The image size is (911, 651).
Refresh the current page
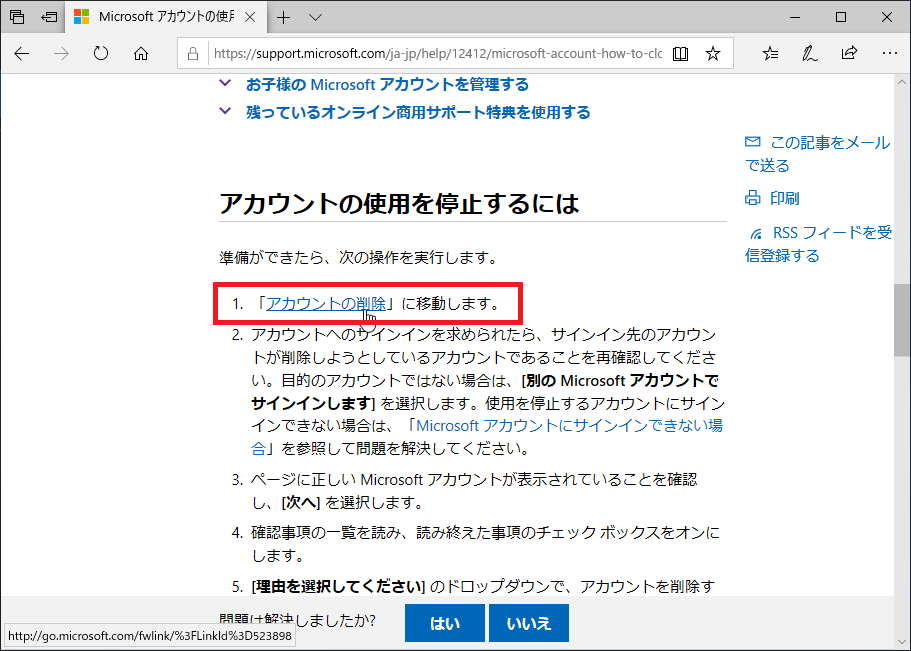pyautogui.click(x=101, y=54)
